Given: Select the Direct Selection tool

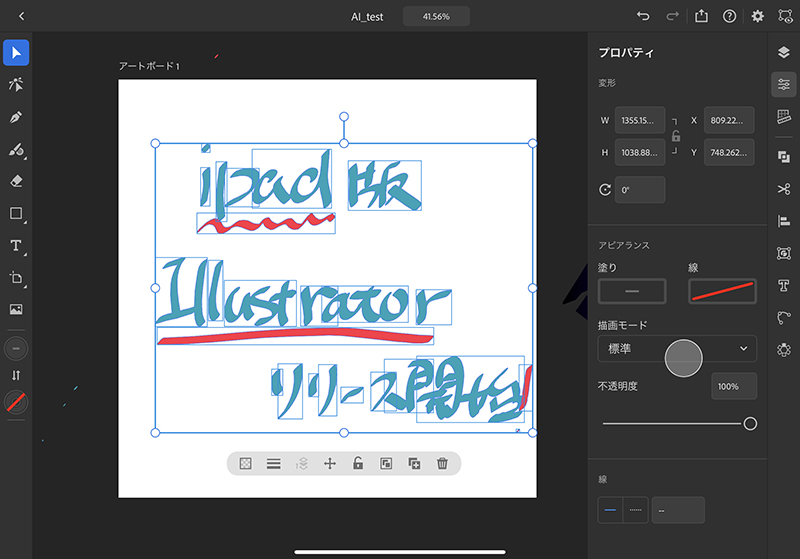Looking at the screenshot, I should pyautogui.click(x=16, y=85).
